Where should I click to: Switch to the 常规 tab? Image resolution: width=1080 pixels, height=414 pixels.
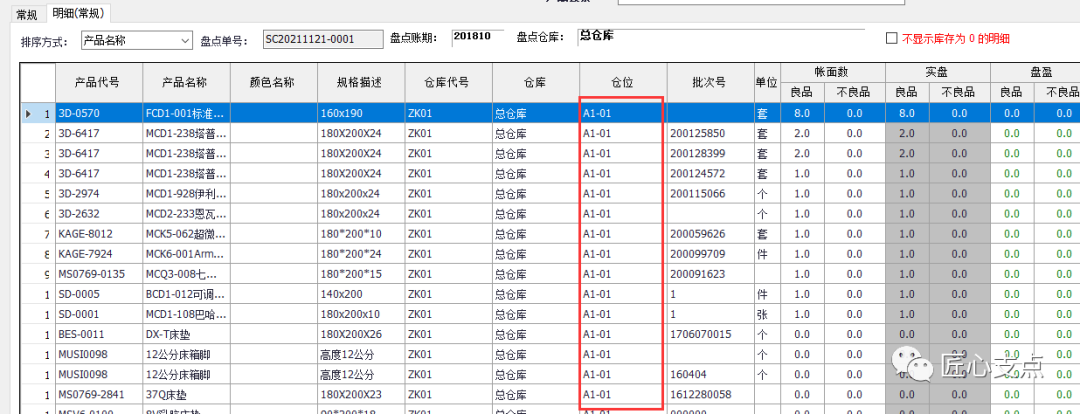point(26,14)
